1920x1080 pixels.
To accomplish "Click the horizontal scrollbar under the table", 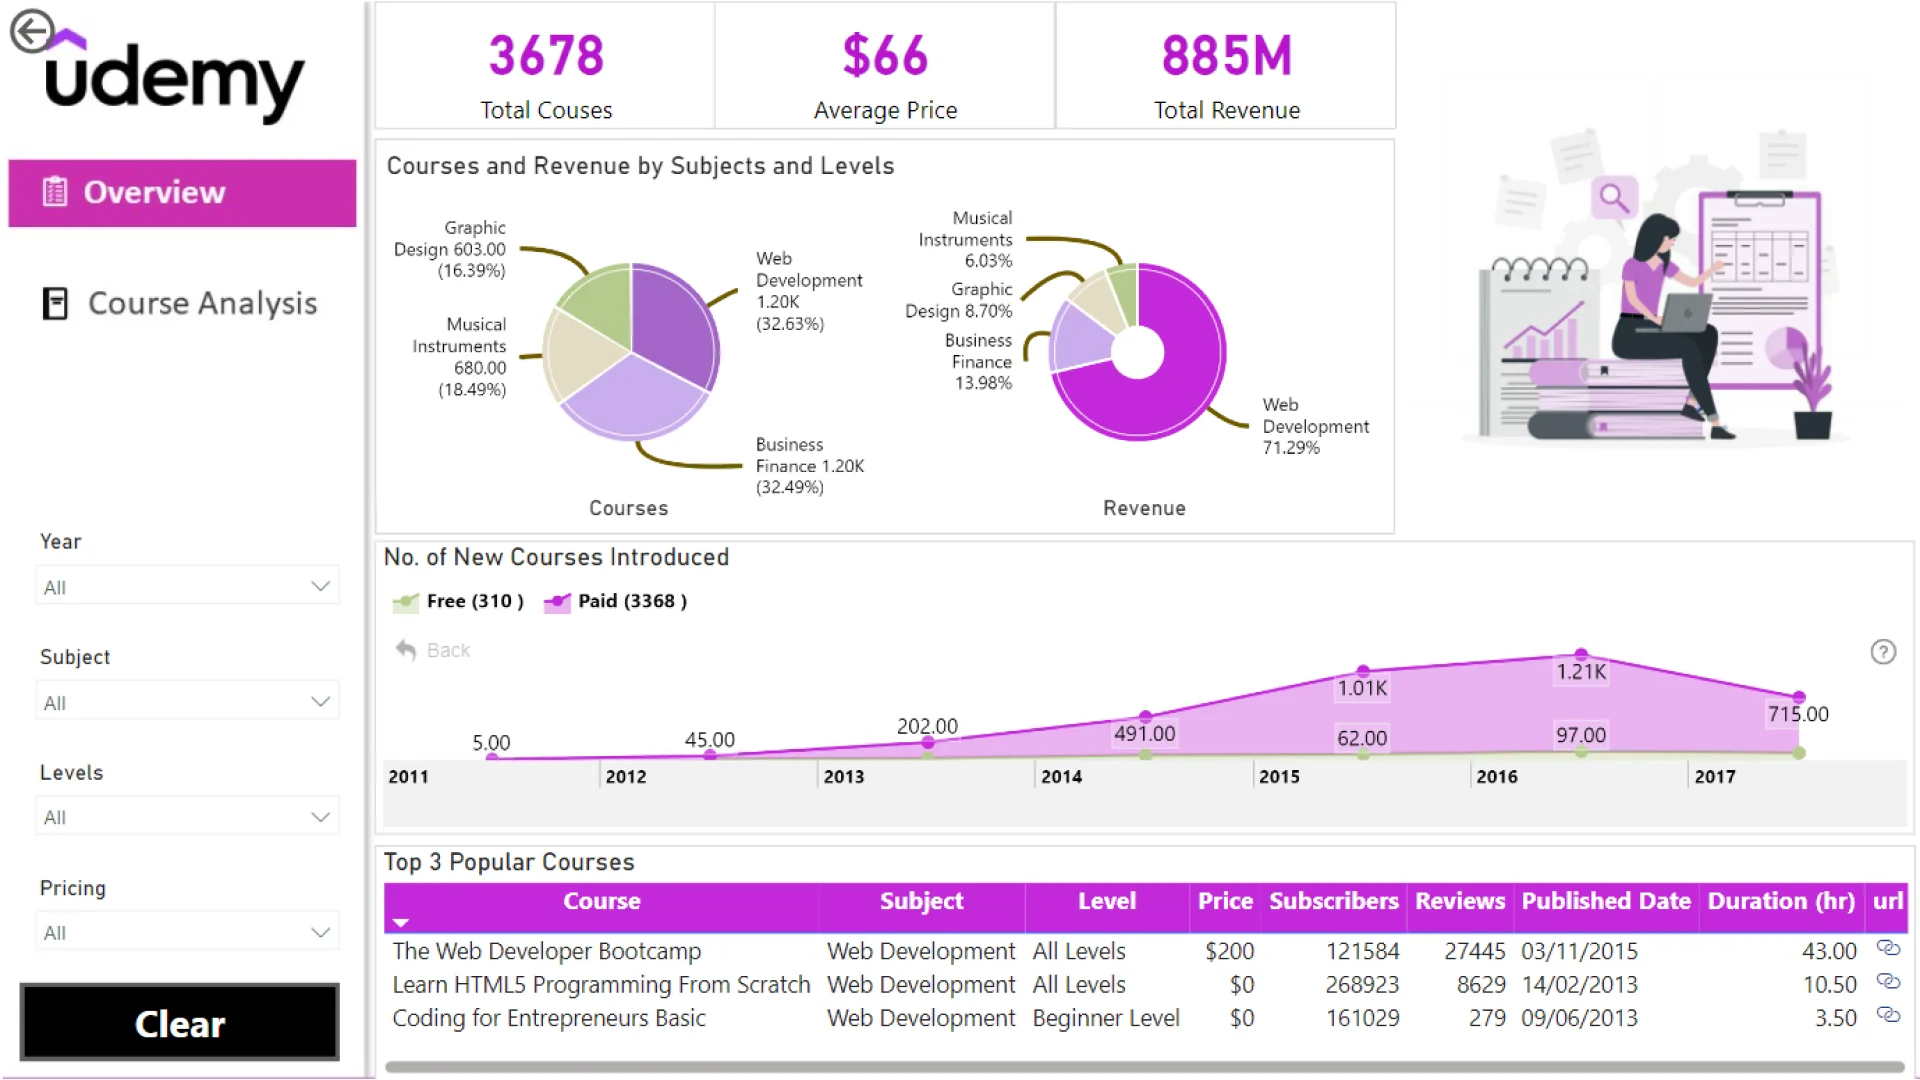I will [1144, 1067].
